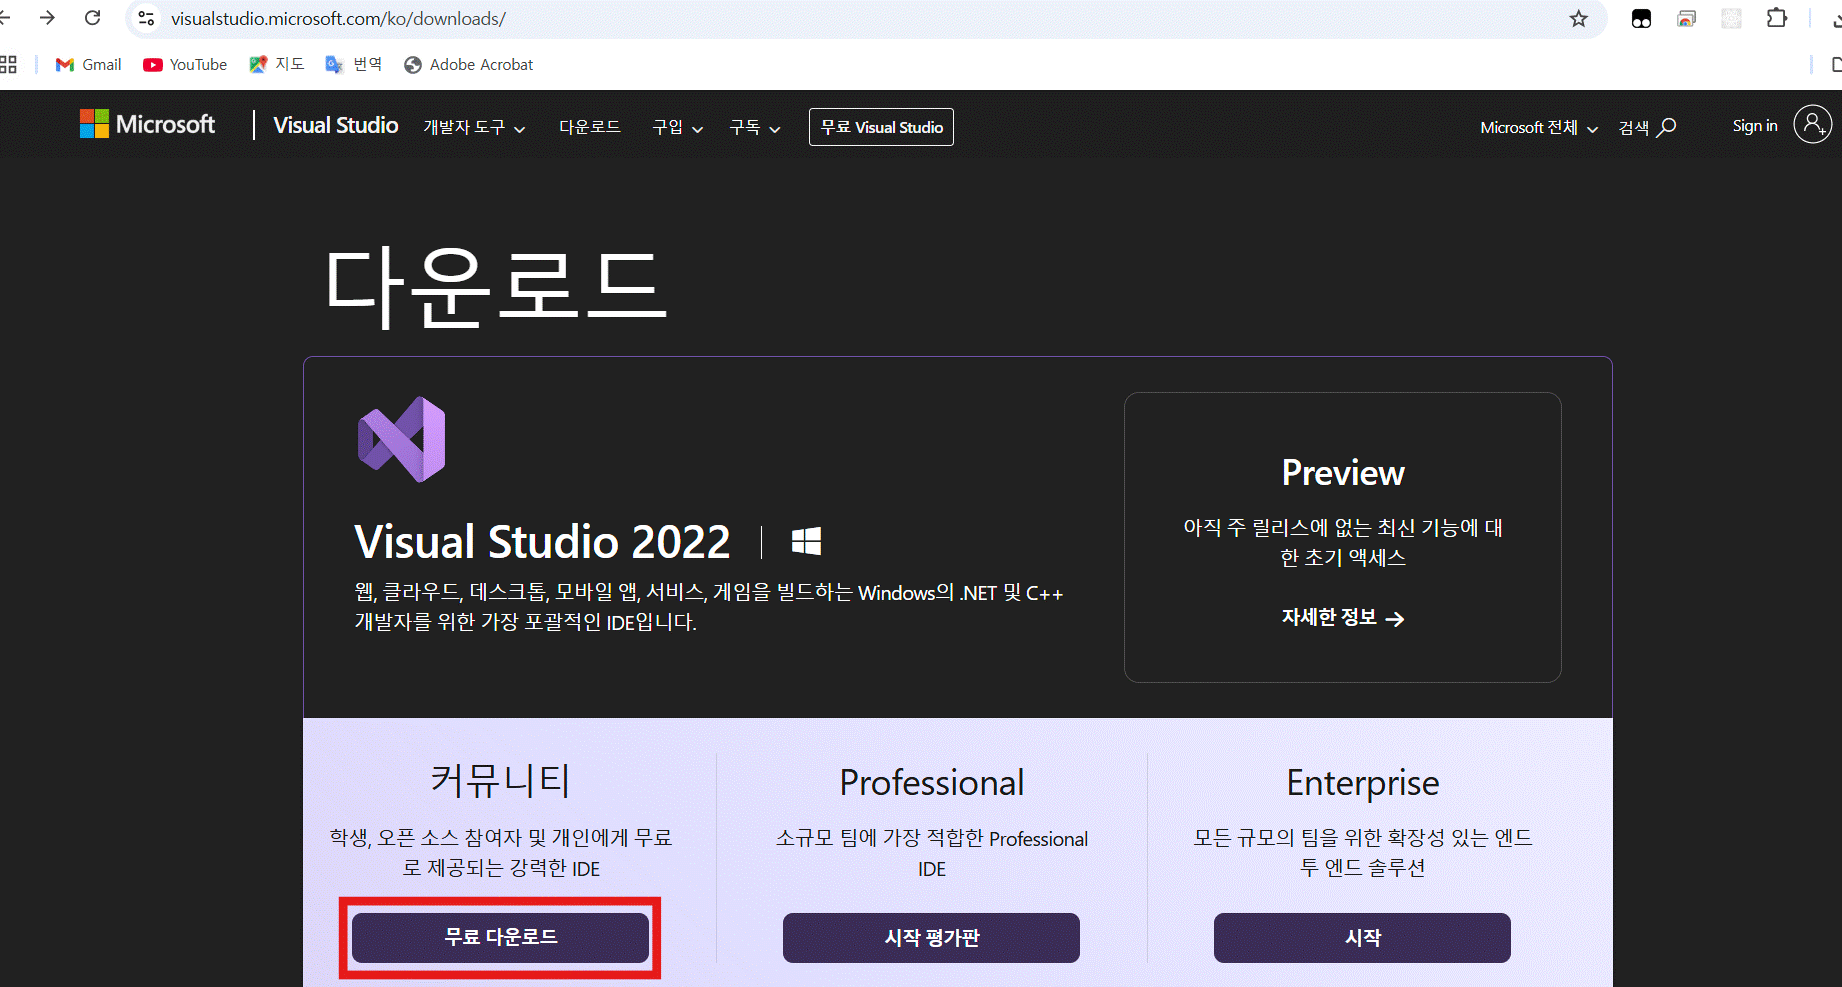Image resolution: width=1842 pixels, height=987 pixels.
Task: Click the 무료 다운로드 Community button
Action: (x=500, y=938)
